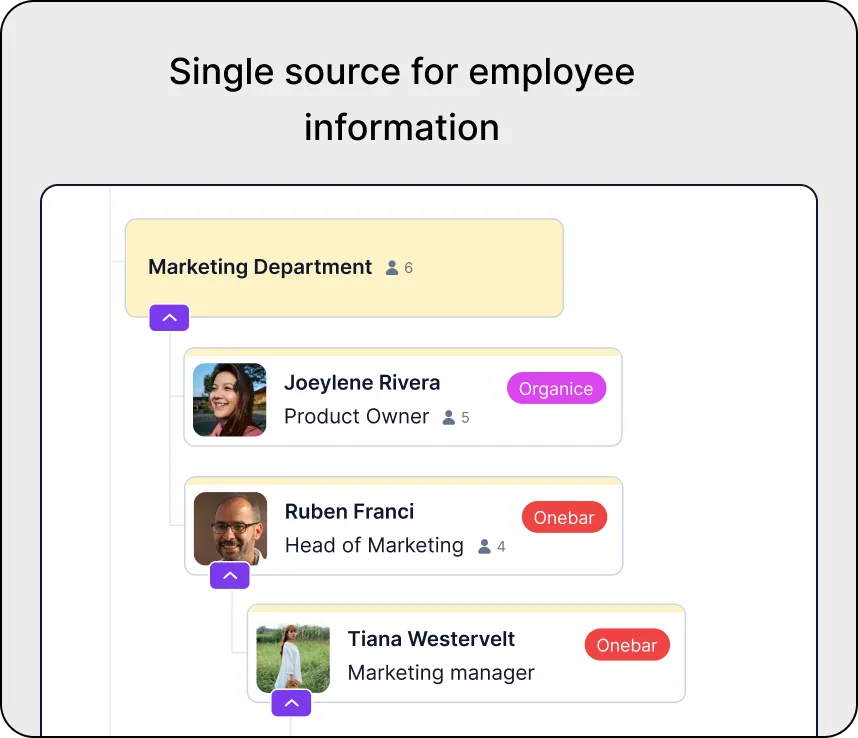Click the person icon next to Product Owner
The height and width of the screenshot is (738, 858).
(x=447, y=418)
